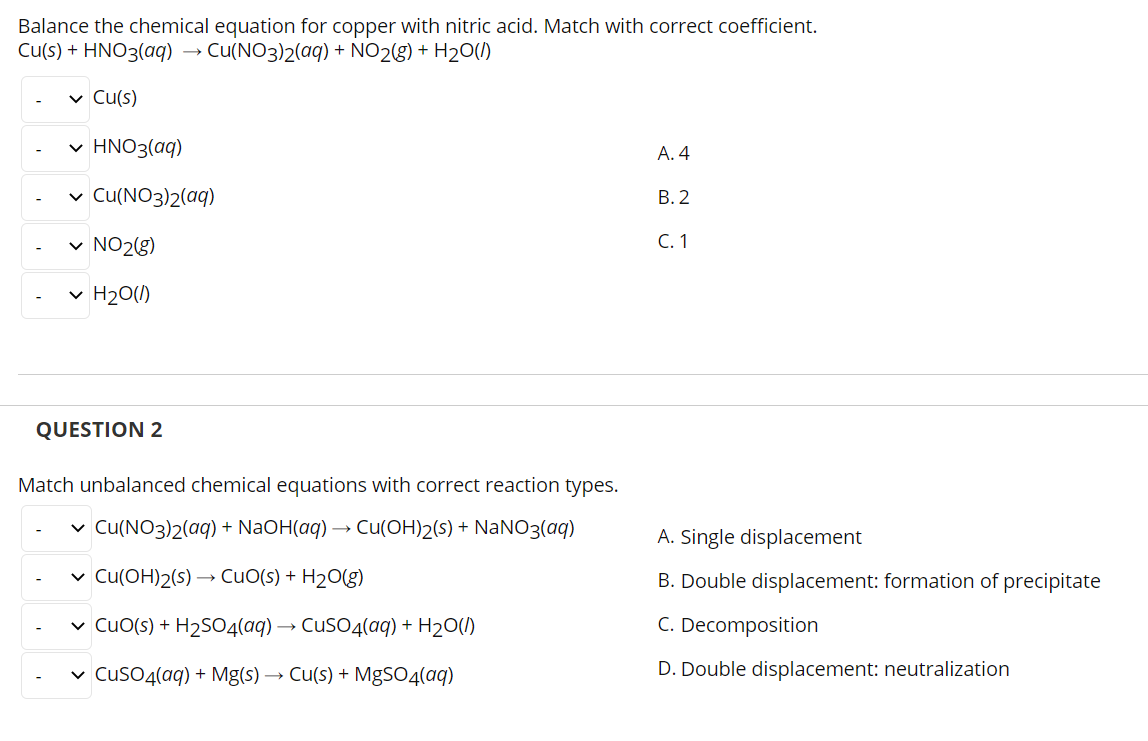Open the coefficient dropdown for HNO3(aq)
This screenshot has width=1148, height=741.
tap(55, 146)
